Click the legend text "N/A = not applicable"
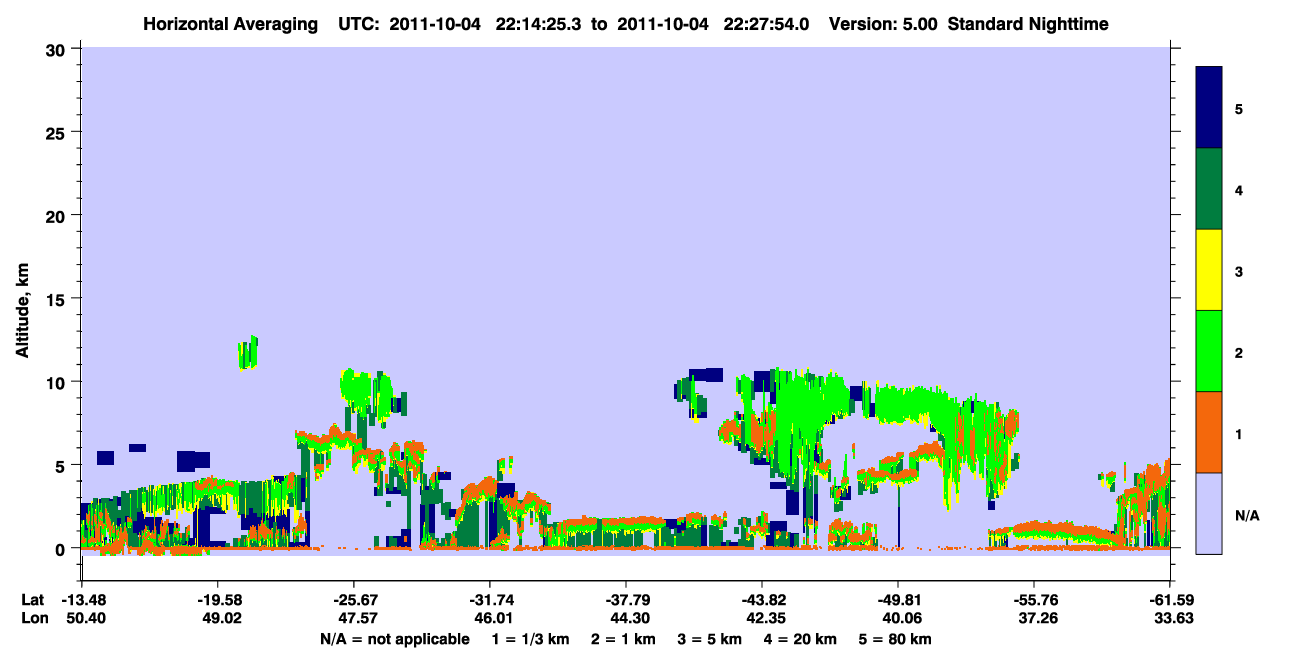This screenshot has width=1300, height=667. point(395,639)
